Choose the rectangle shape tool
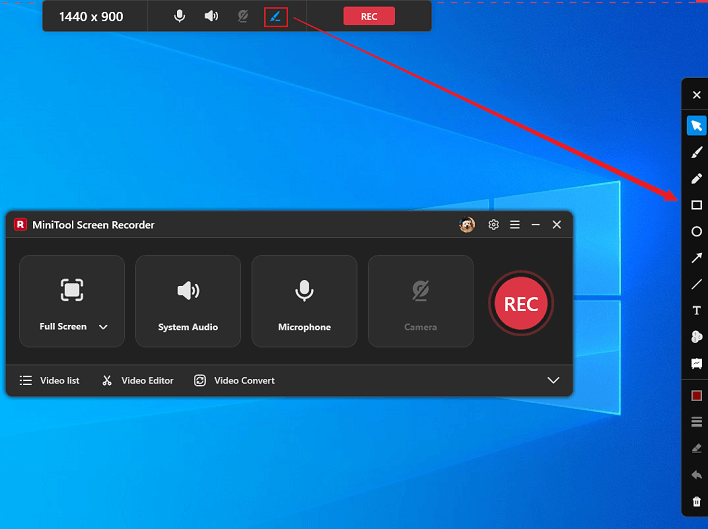 pos(696,205)
